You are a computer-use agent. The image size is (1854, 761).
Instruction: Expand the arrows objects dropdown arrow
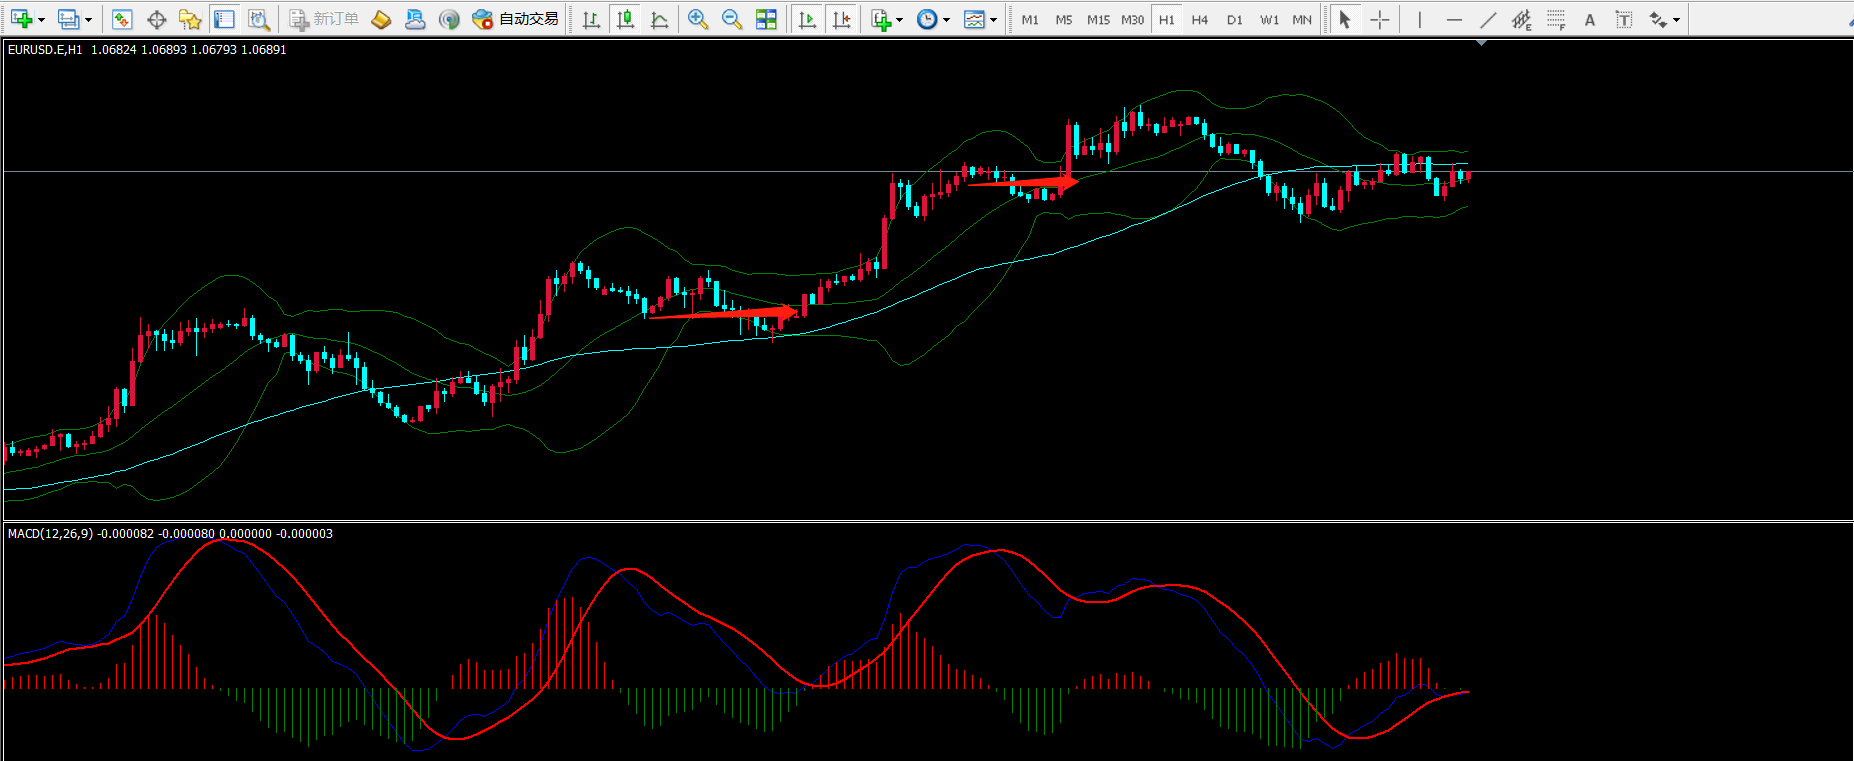pyautogui.click(x=1676, y=20)
